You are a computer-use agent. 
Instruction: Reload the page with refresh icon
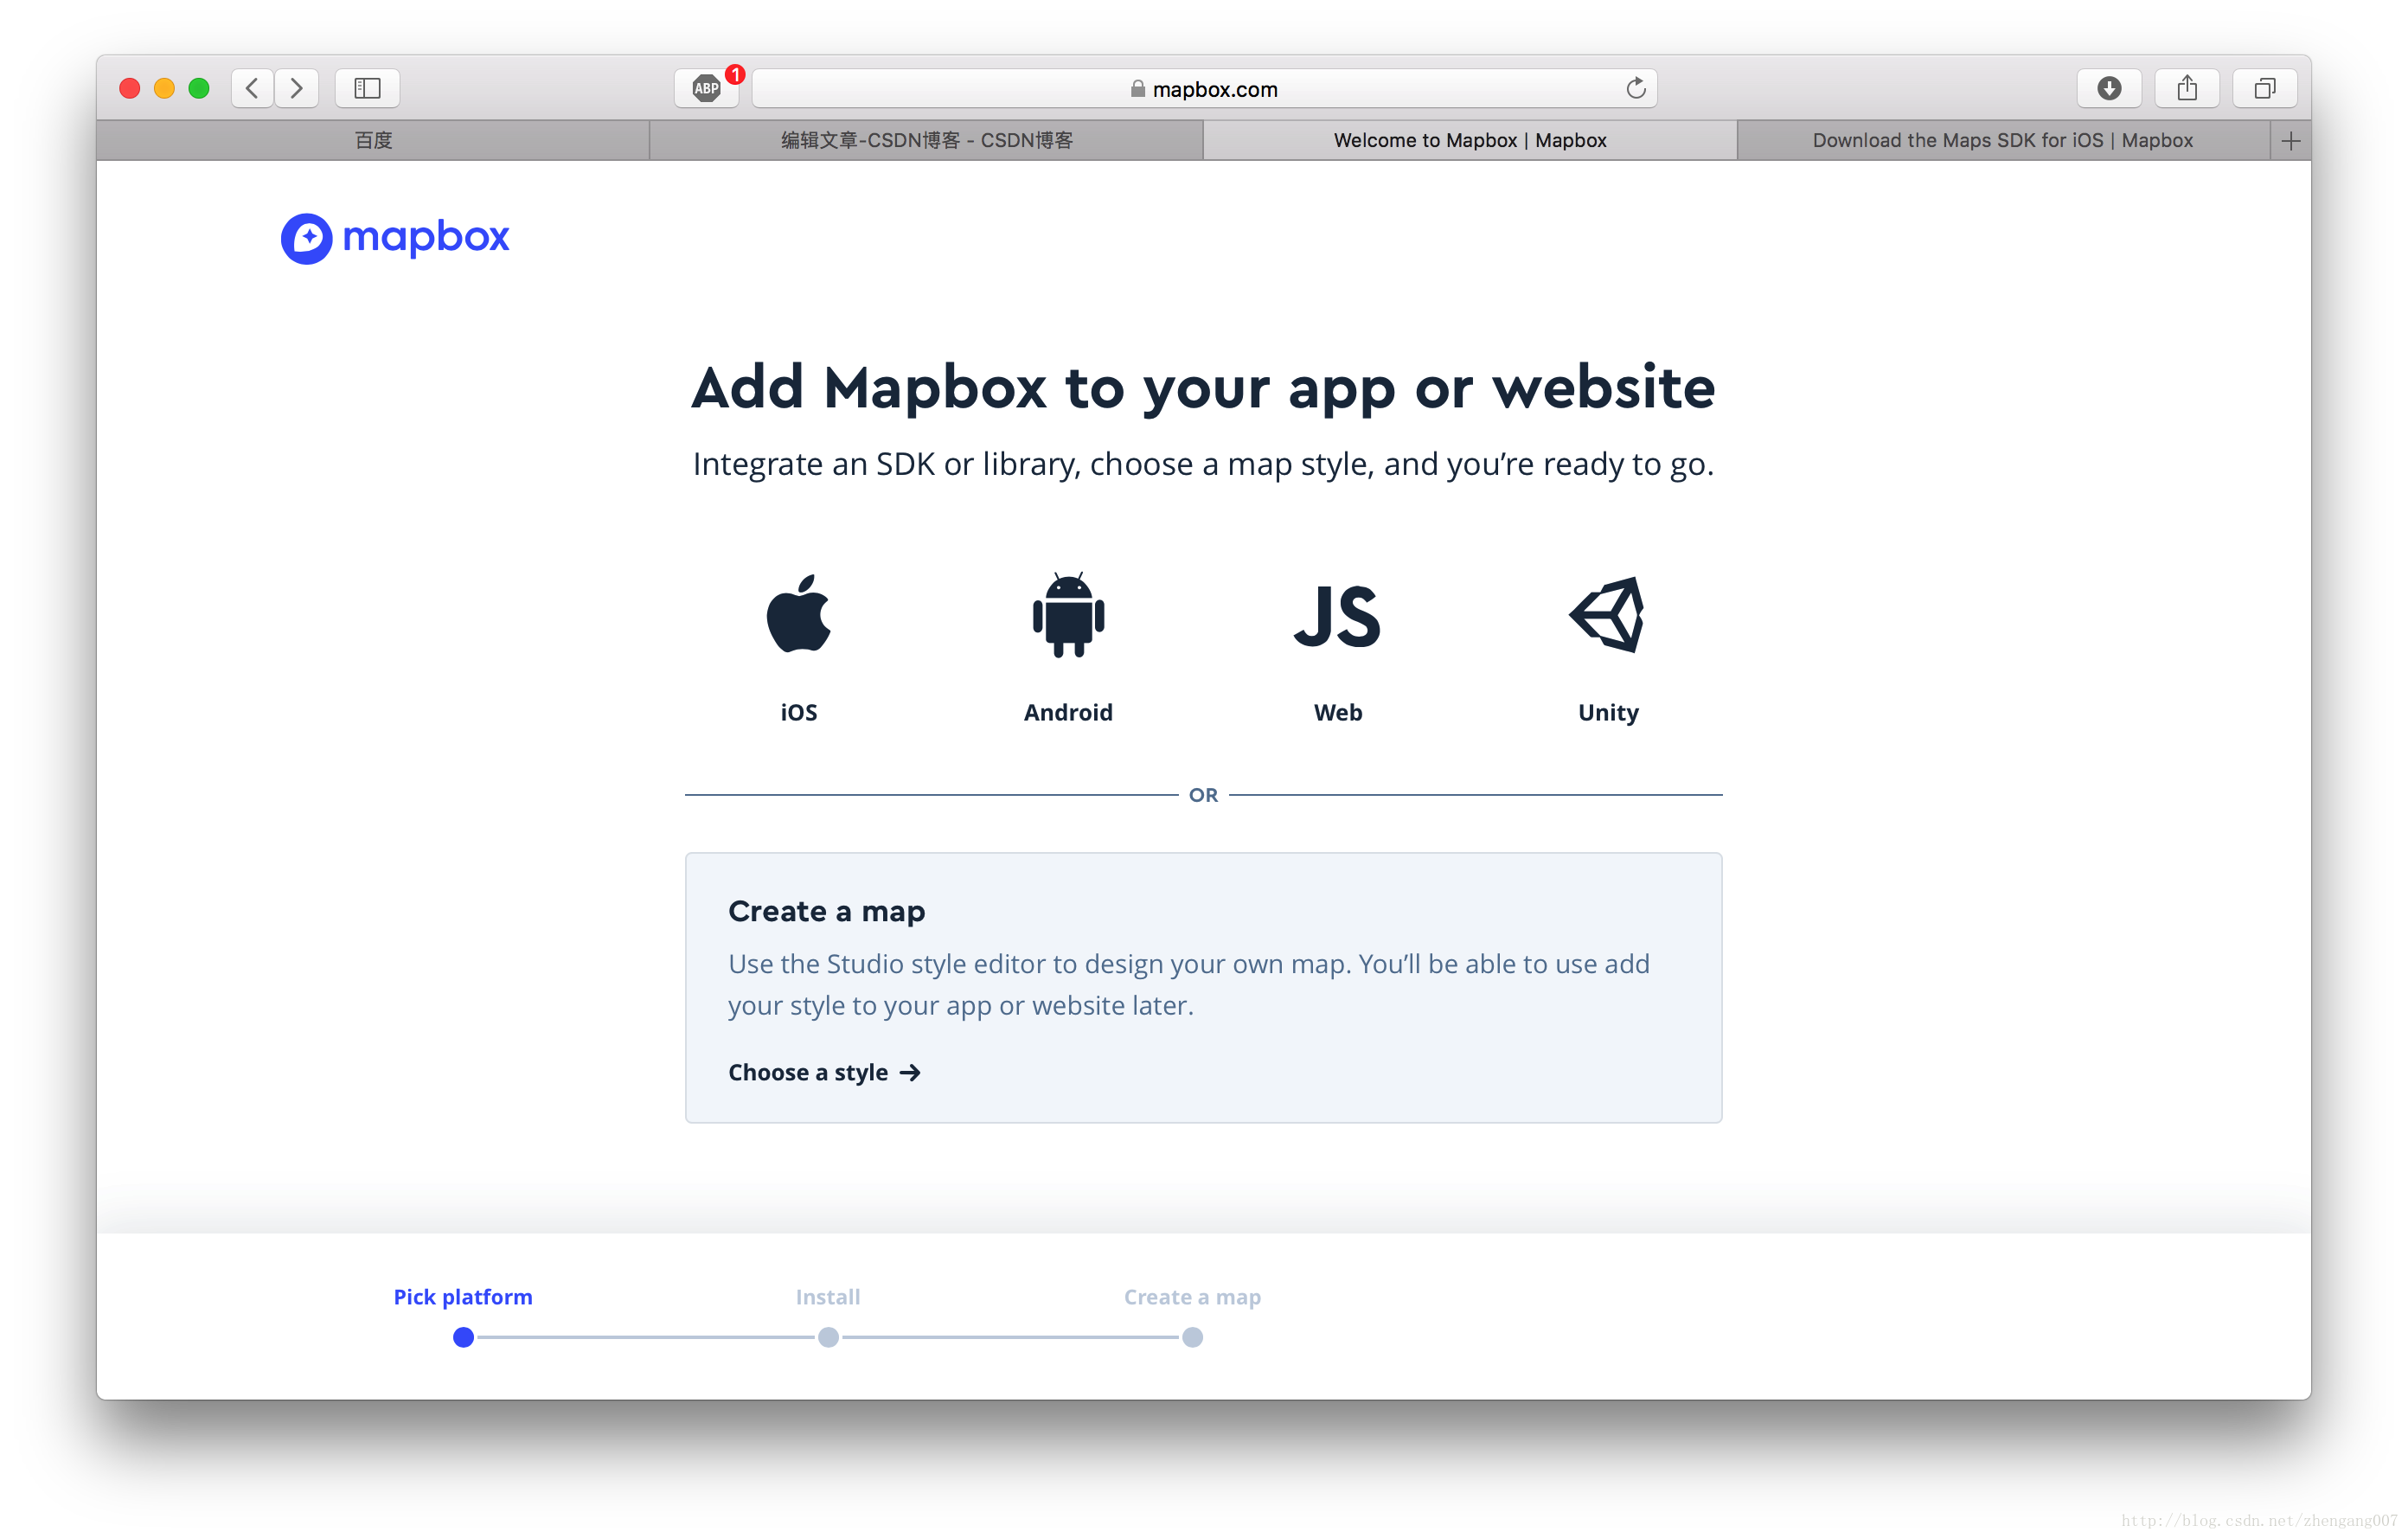tap(1635, 88)
